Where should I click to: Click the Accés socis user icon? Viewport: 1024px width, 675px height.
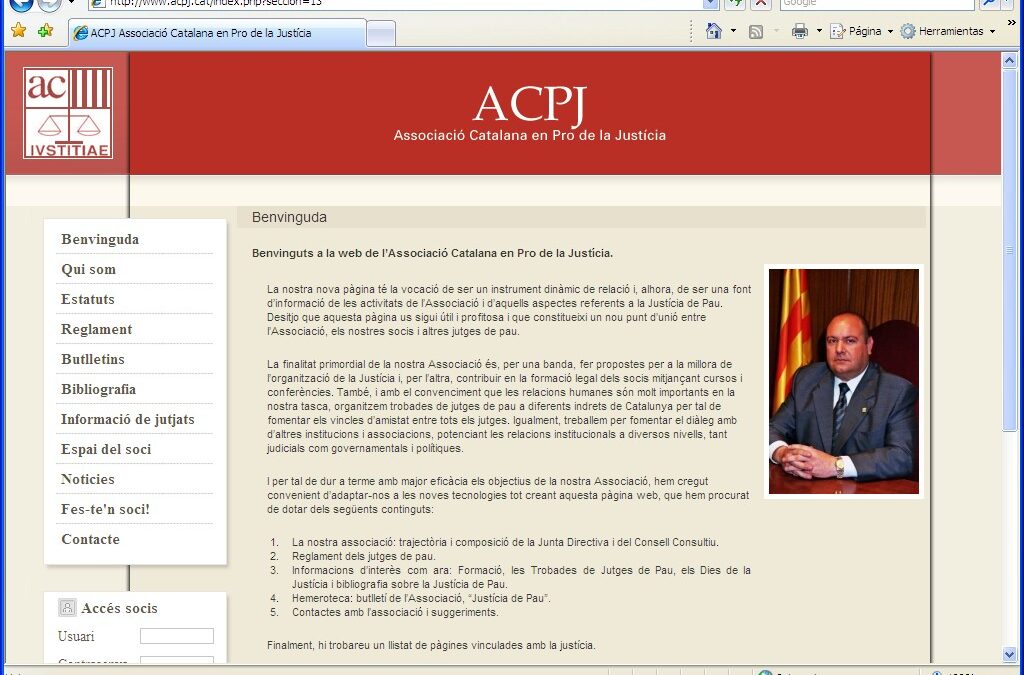pos(66,607)
